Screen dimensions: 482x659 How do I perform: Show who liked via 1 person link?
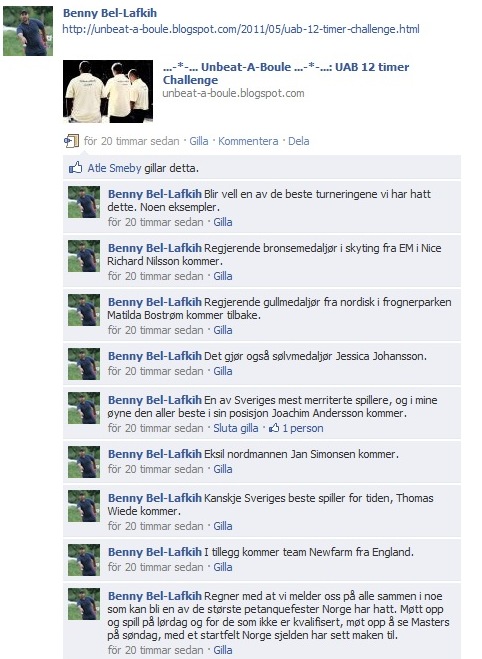pyautogui.click(x=303, y=428)
